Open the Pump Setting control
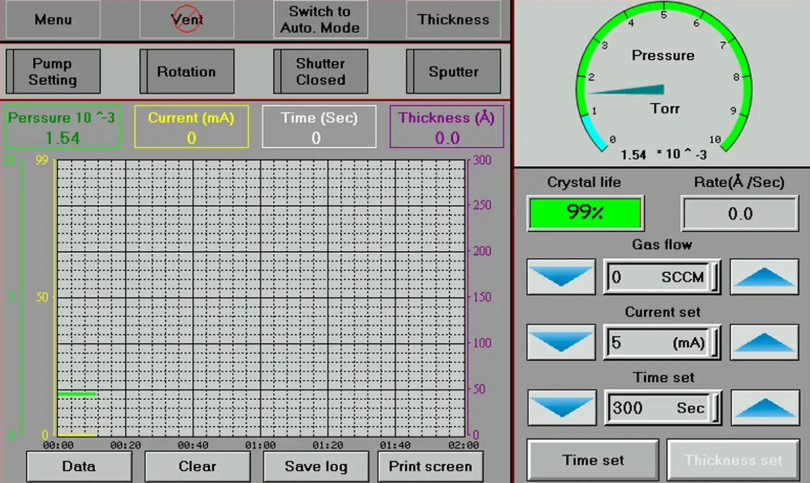 [x=53, y=71]
